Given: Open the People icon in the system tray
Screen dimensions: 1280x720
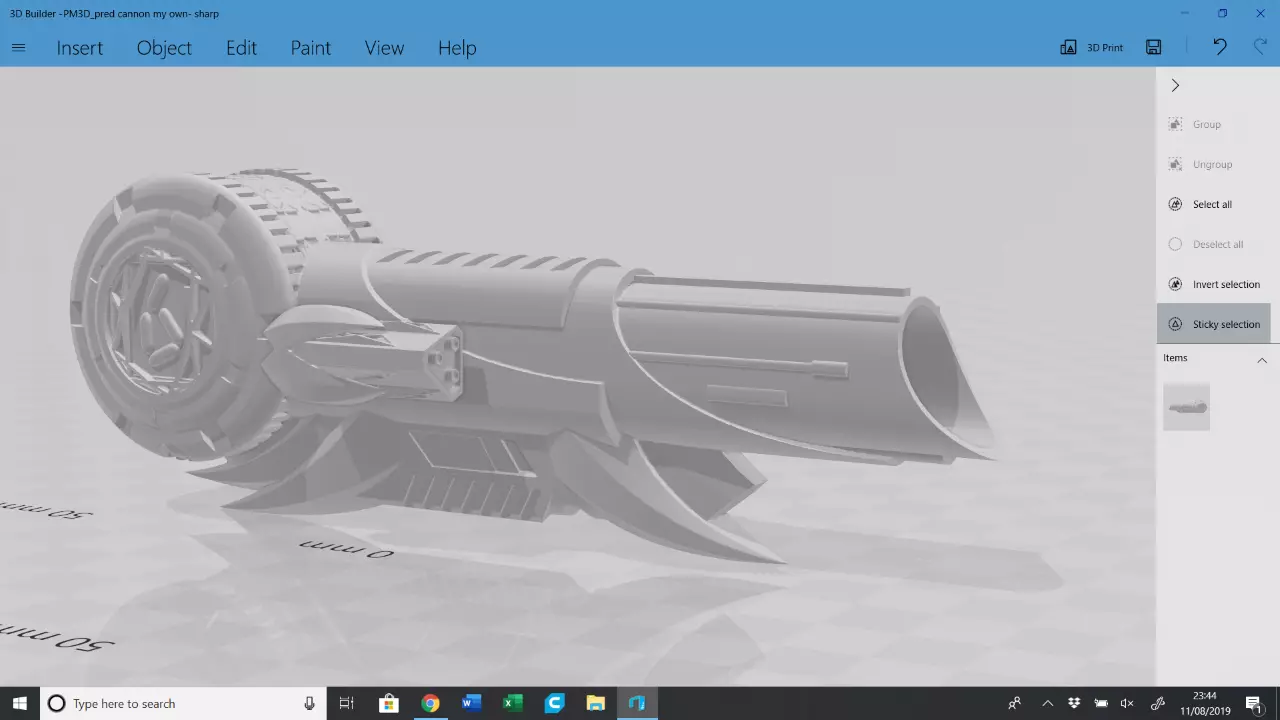Looking at the screenshot, I should pyautogui.click(x=1014, y=703).
